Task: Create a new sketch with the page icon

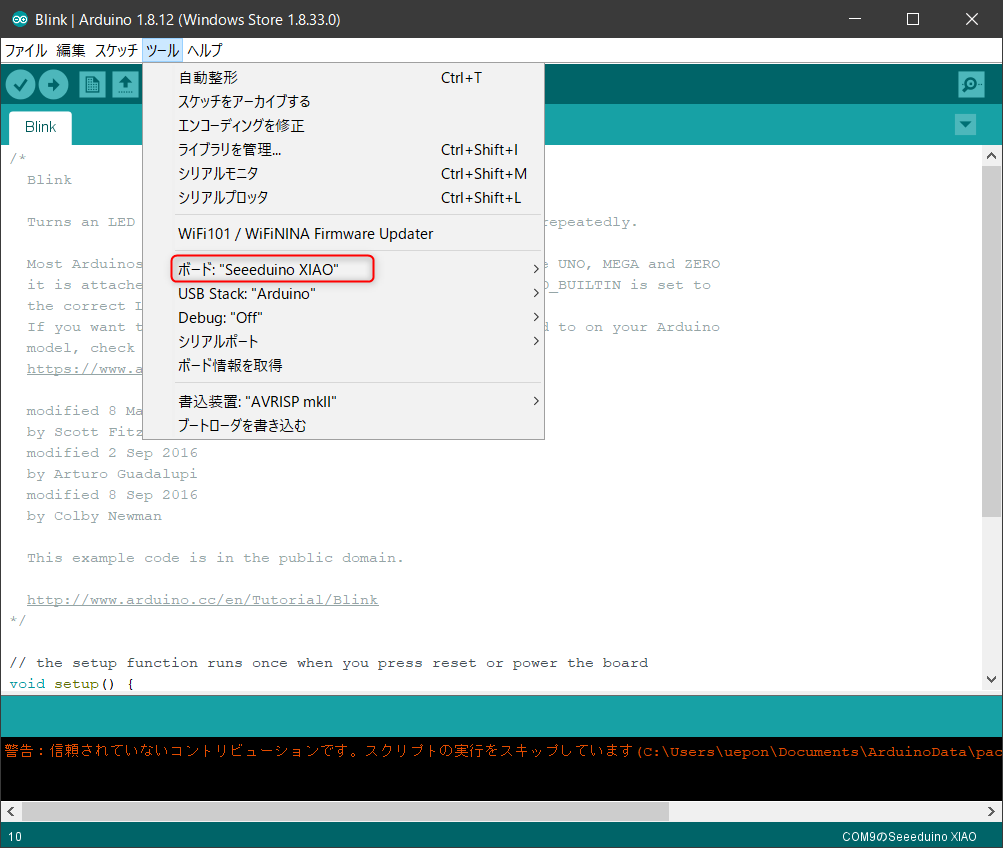Action: coord(92,84)
